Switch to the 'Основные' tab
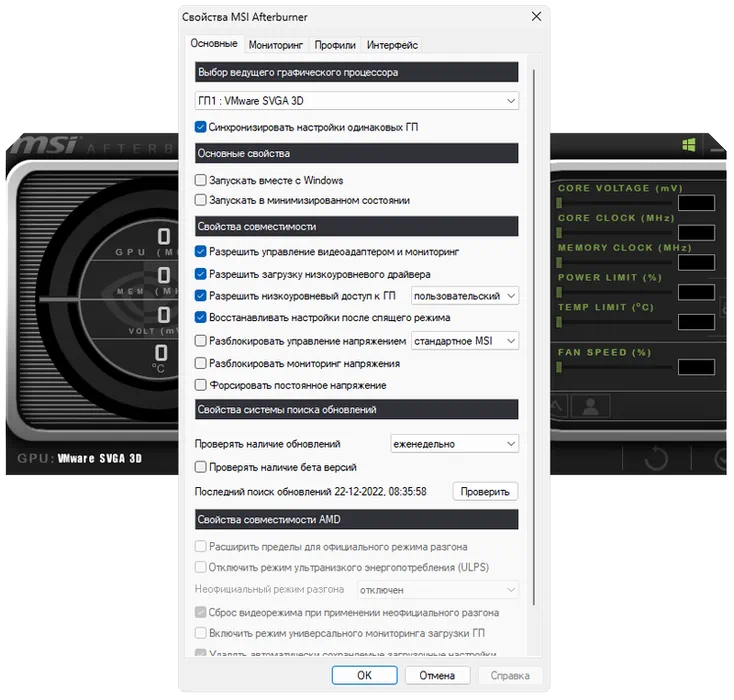This screenshot has width=734, height=700. (214, 44)
